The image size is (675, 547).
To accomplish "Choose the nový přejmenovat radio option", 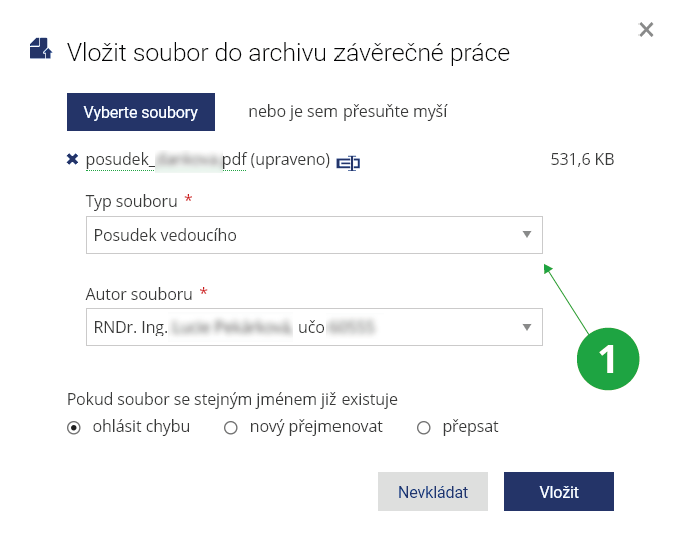I will [x=231, y=428].
